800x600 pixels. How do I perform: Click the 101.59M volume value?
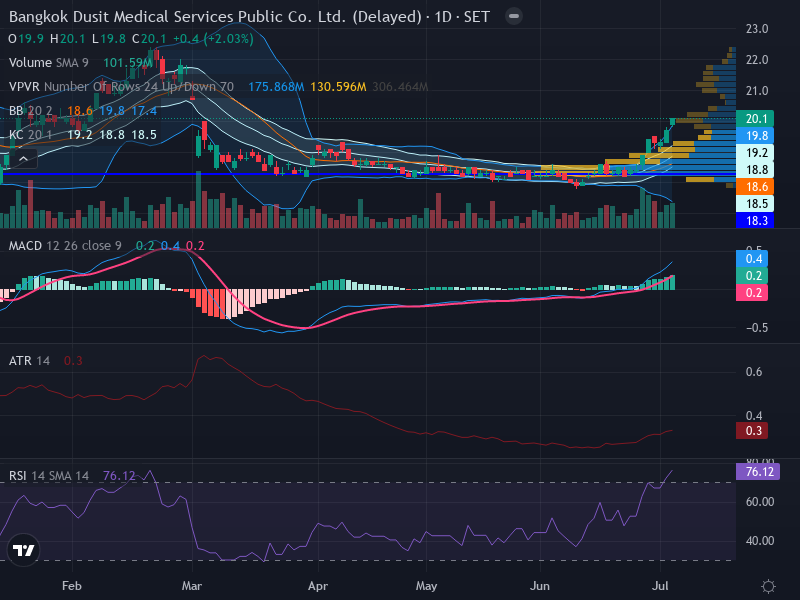(128, 63)
